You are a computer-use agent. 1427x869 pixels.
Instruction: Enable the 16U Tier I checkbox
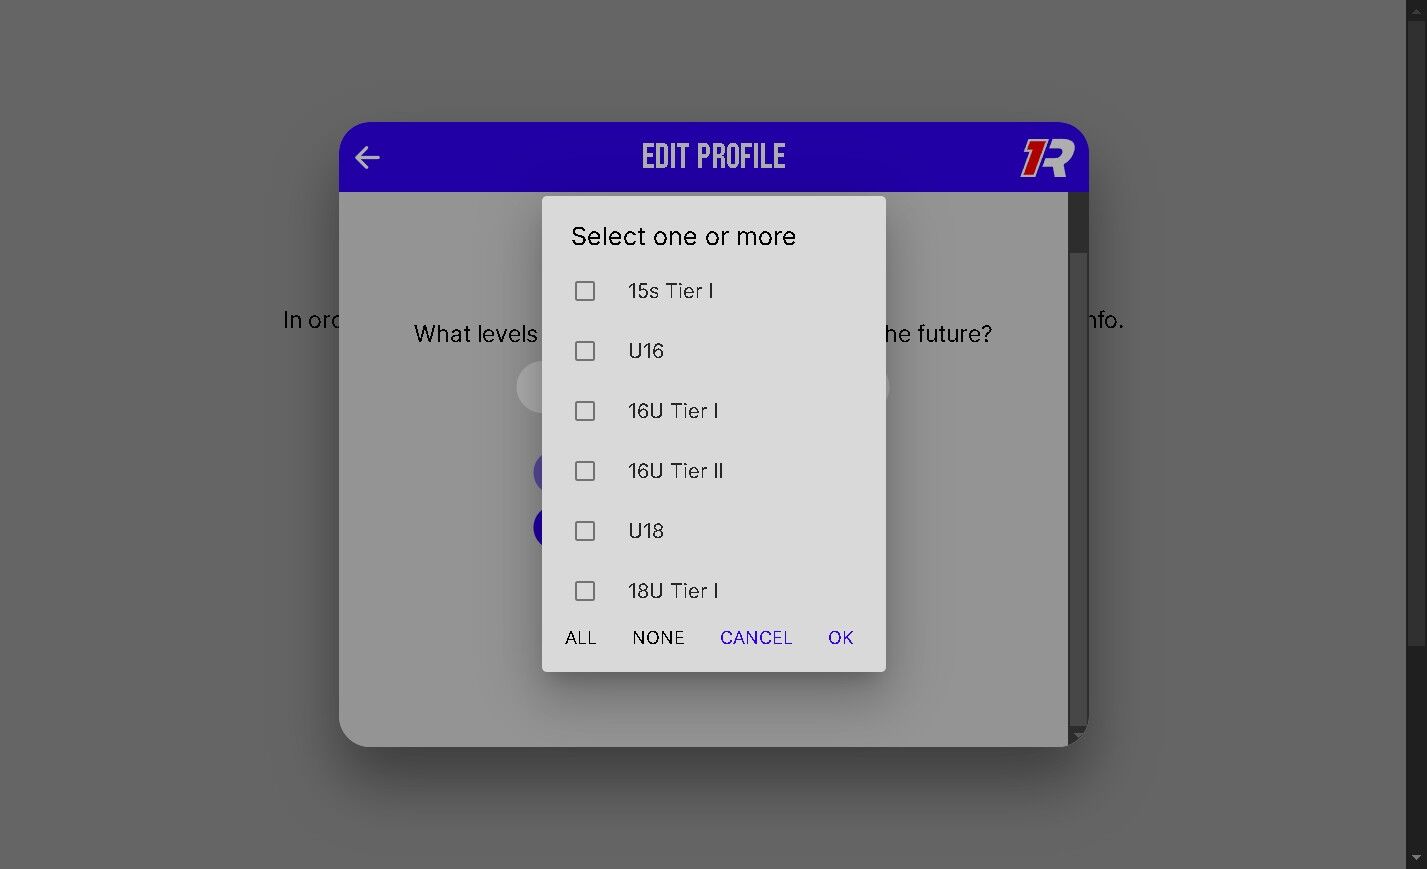tap(585, 411)
